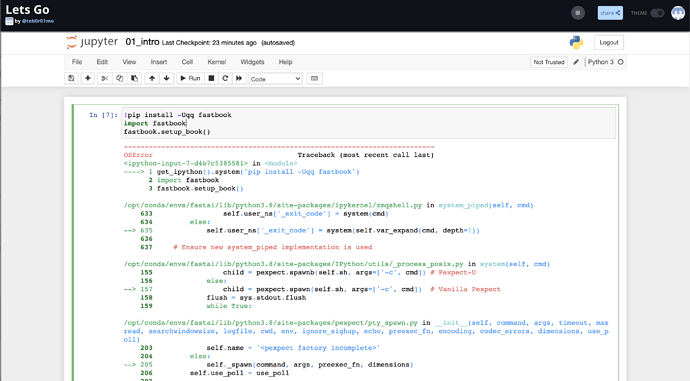Interrupt the kernel with the stop icon
The height and width of the screenshot is (381, 690).
click(x=211, y=78)
